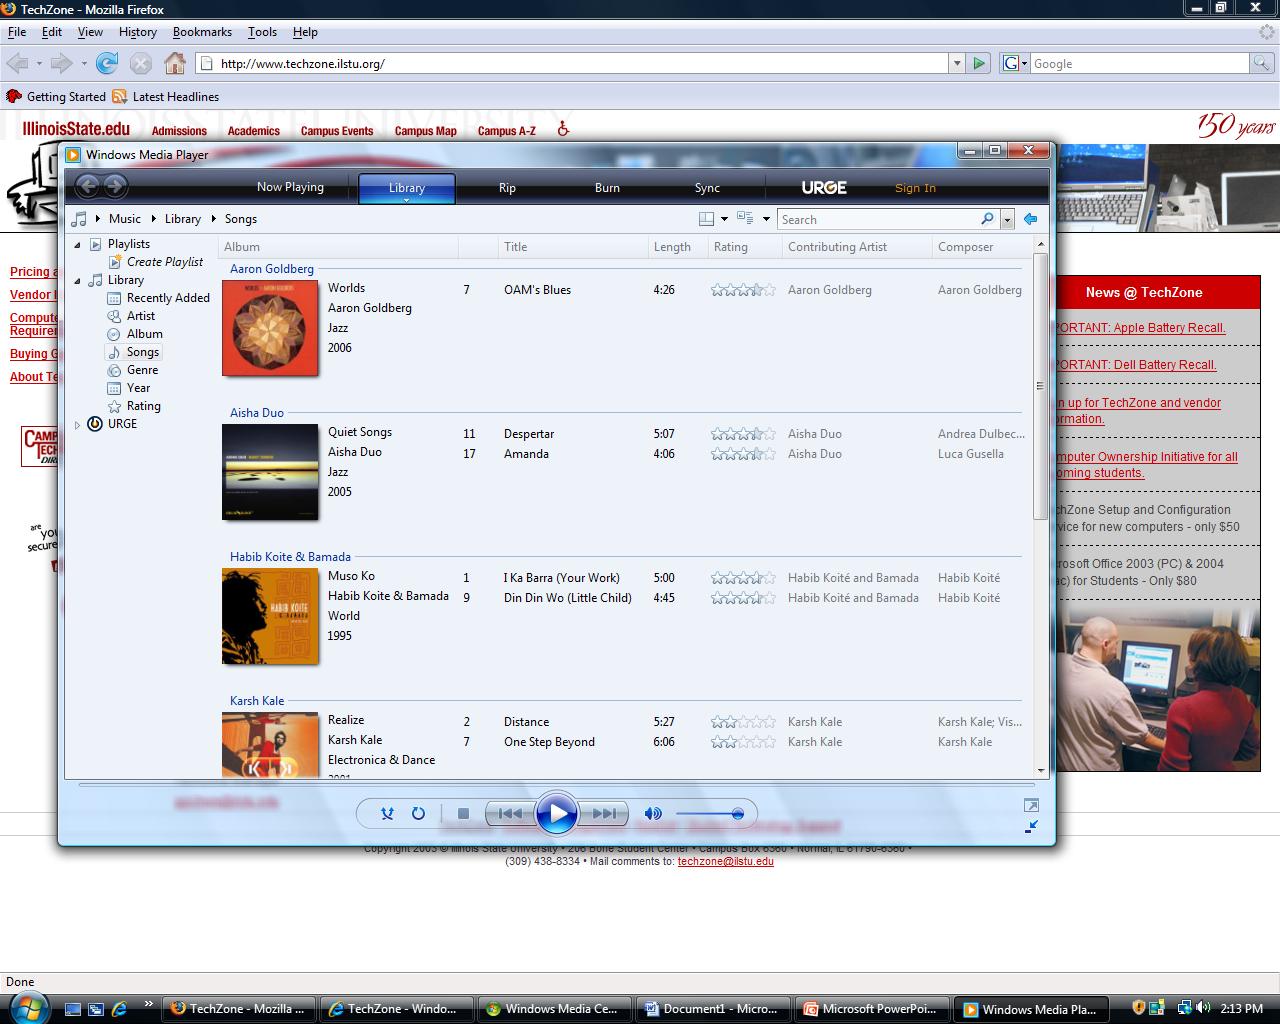Switch to the Rip tab
This screenshot has height=1024, width=1280.
[507, 187]
